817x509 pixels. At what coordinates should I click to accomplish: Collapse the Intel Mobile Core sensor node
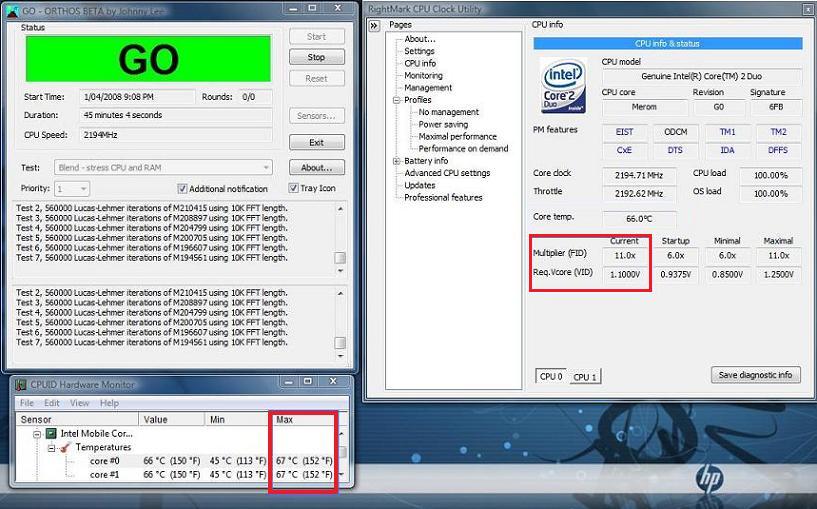37,433
